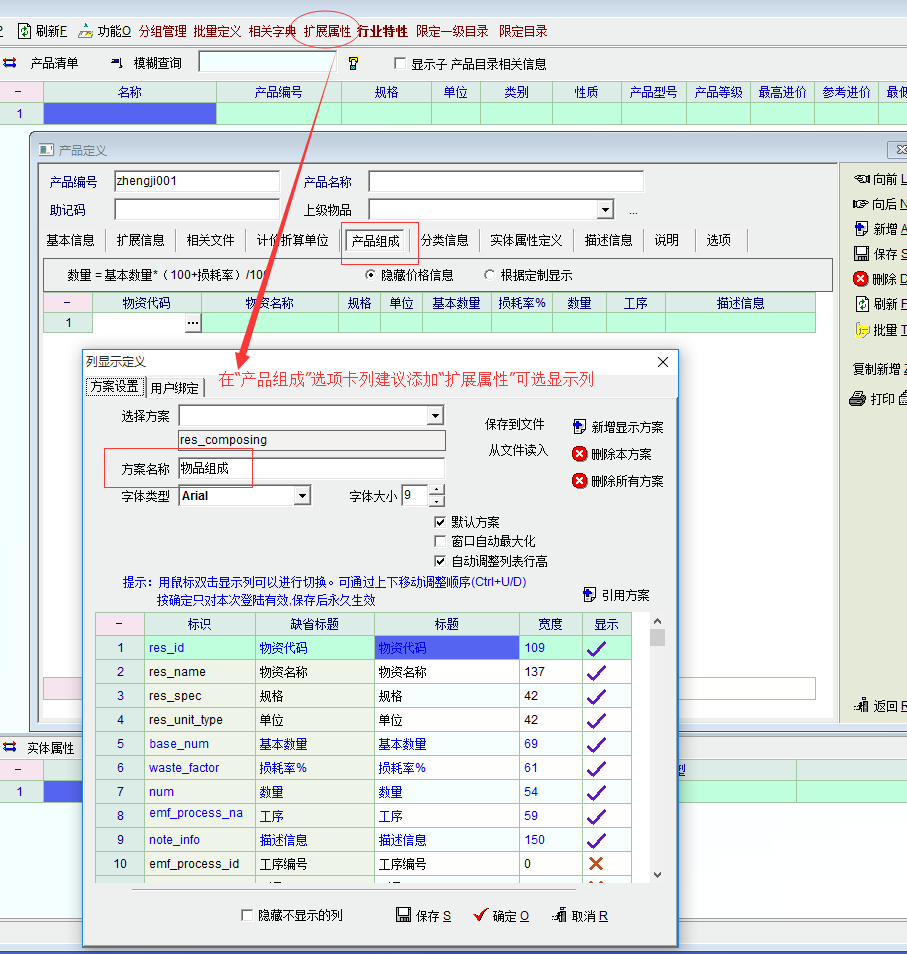The width and height of the screenshot is (907, 954).
Task: Check the hide undisplayed columns box (隐藏不显示的列)
Action: [x=247, y=915]
